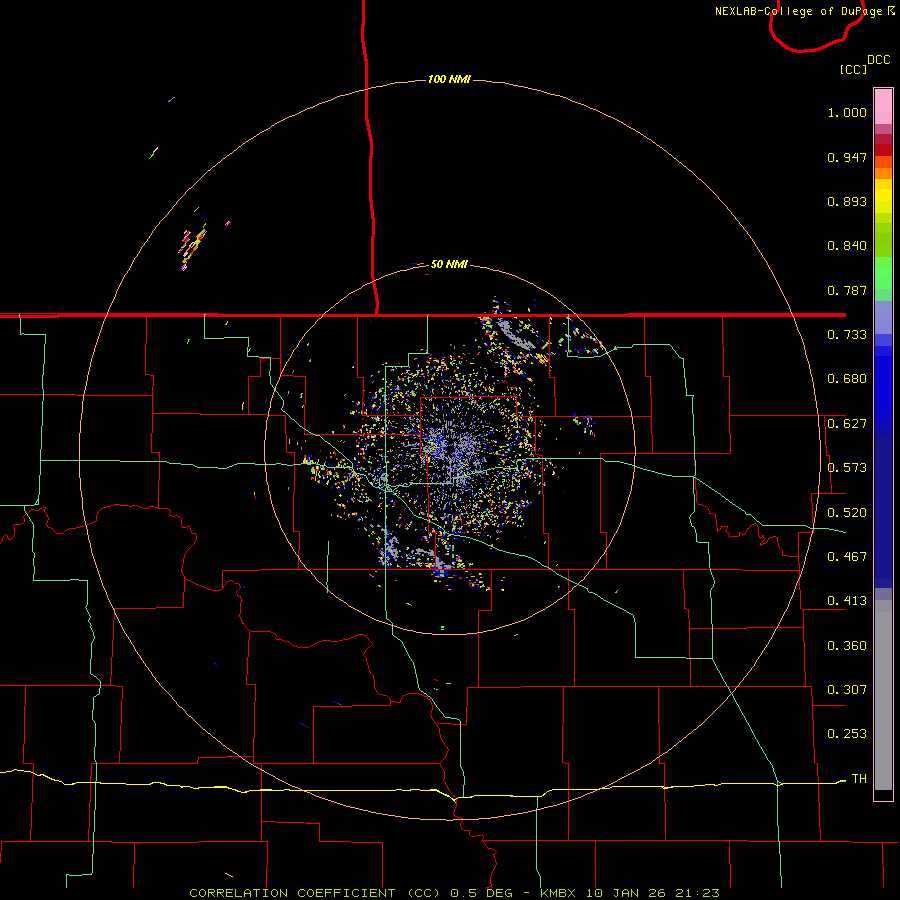Click the Correlation Coefficient product title caption
Viewport: 900px width, 900px height.
click(454, 893)
